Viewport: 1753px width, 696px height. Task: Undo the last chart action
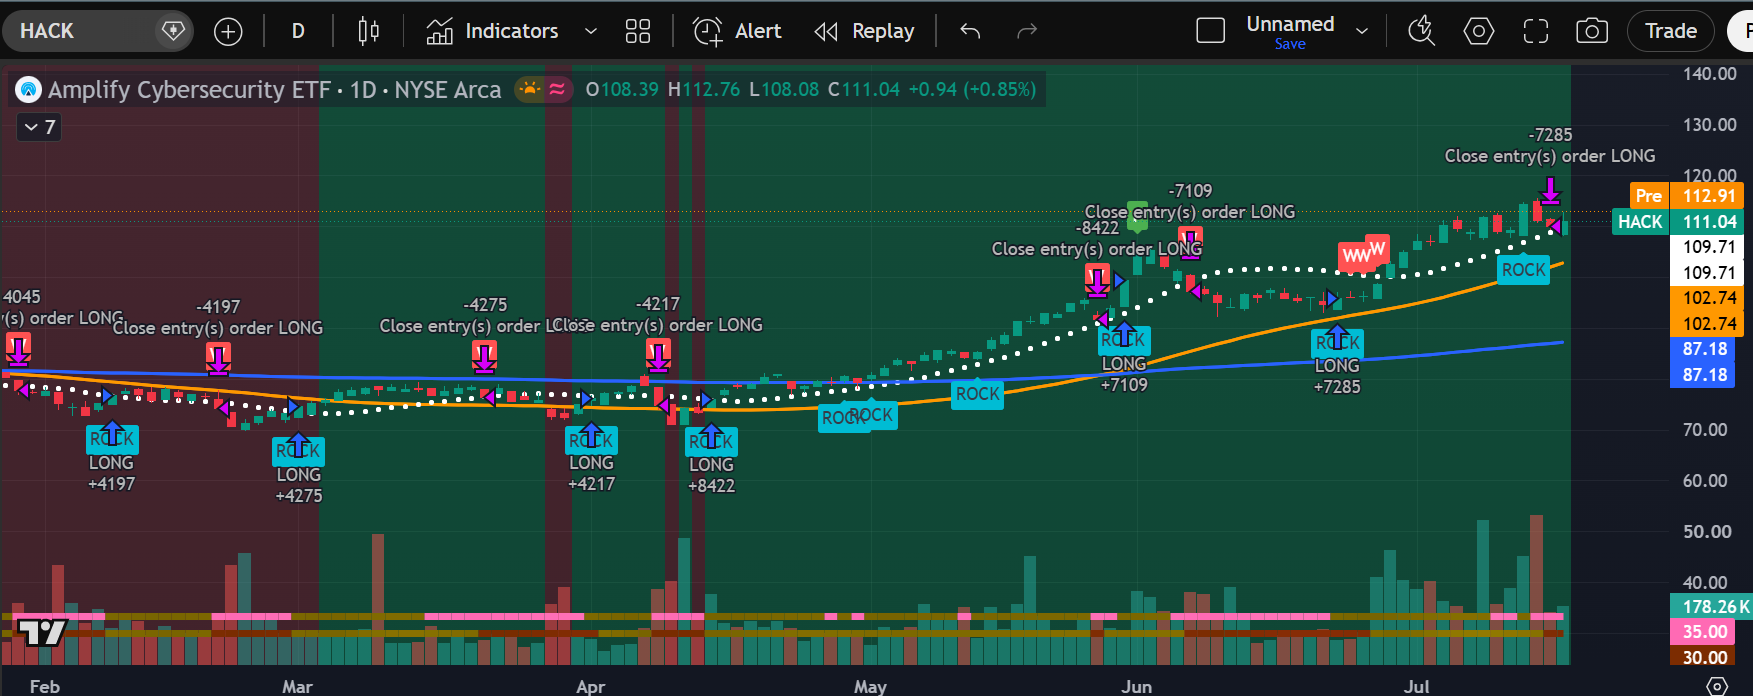tap(970, 32)
